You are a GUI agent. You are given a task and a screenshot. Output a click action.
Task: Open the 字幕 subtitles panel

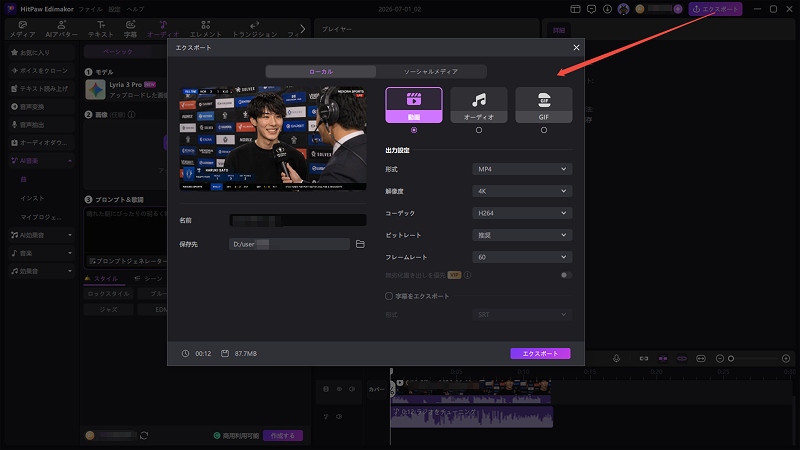(x=131, y=29)
